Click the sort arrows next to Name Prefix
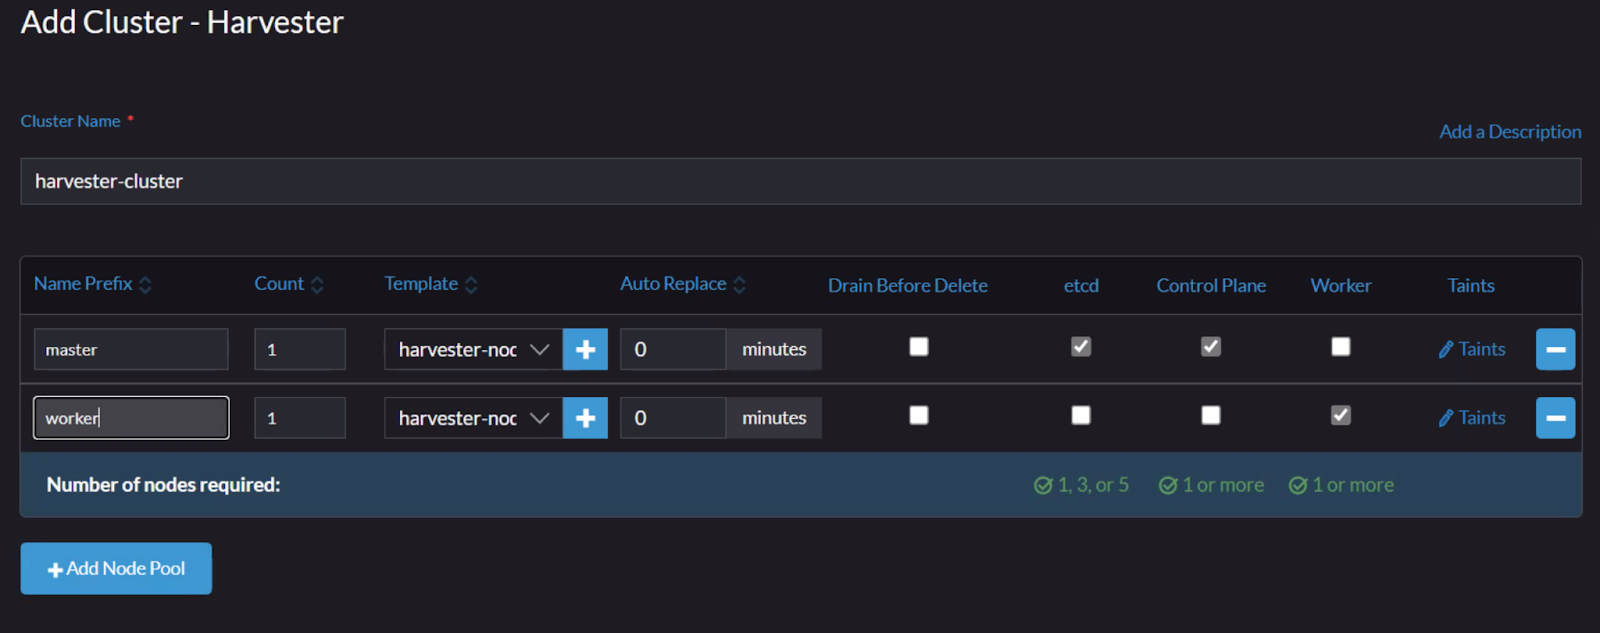The width and height of the screenshot is (1600, 633). 145,285
